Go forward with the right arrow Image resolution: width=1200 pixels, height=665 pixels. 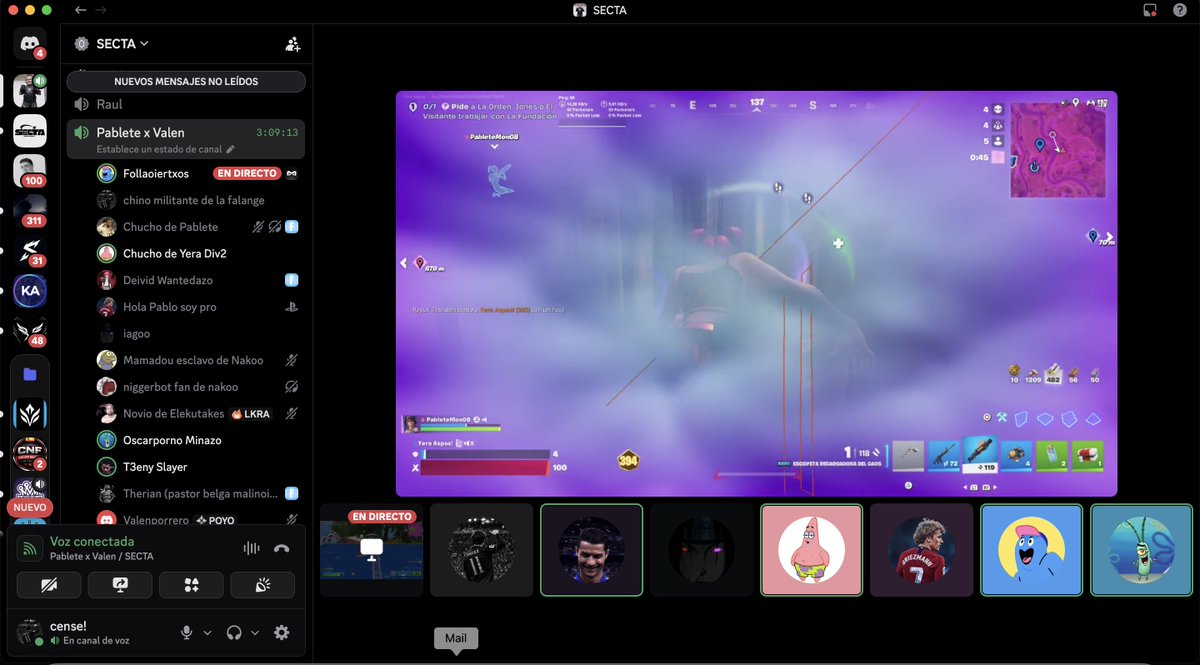pyautogui.click(x=100, y=10)
